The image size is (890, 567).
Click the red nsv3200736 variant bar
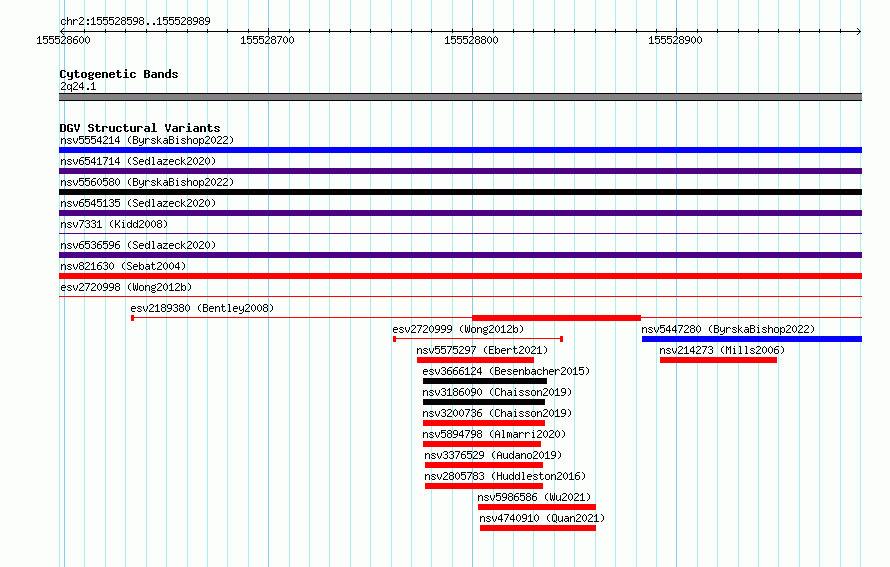[484, 423]
